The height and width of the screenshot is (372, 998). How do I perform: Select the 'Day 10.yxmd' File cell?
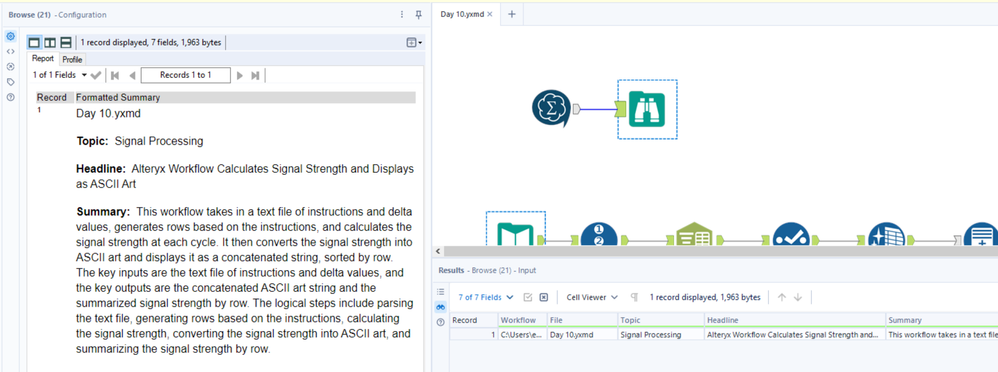click(582, 334)
